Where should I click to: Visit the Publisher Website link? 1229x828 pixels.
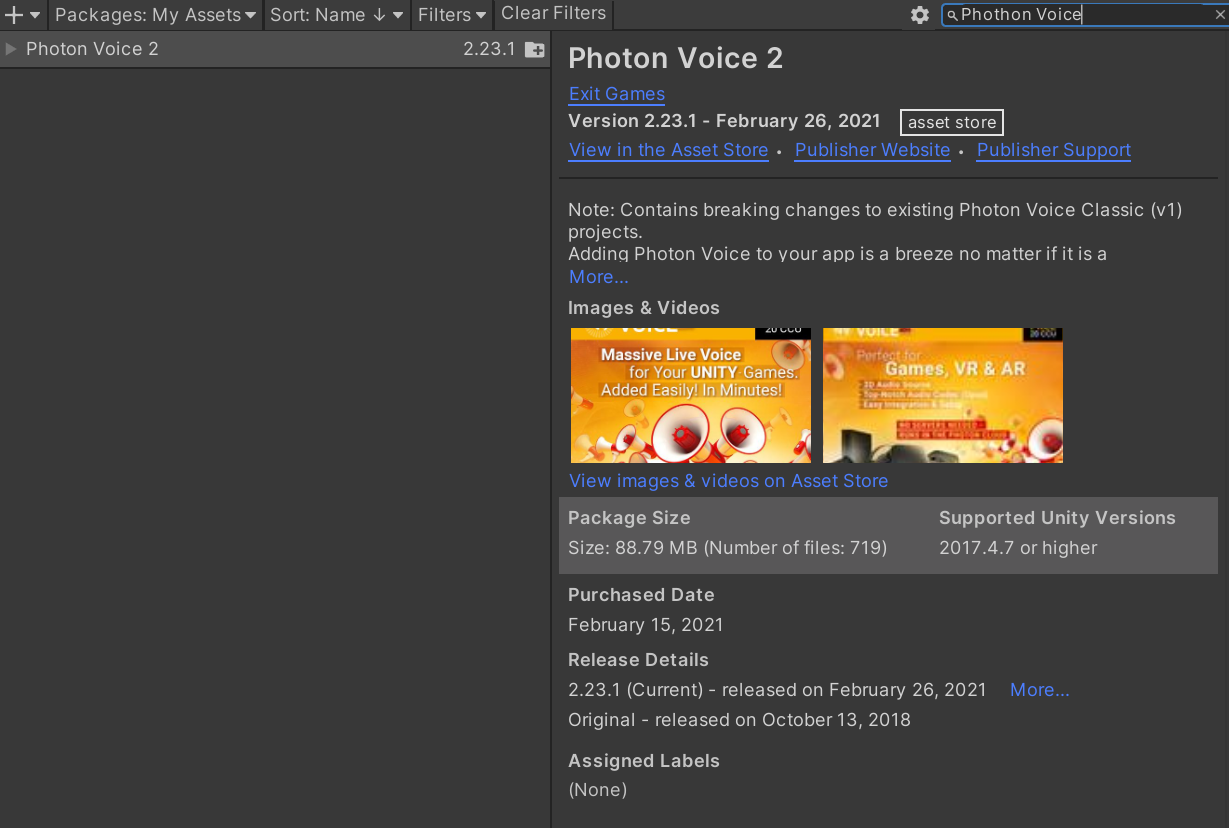coord(872,150)
